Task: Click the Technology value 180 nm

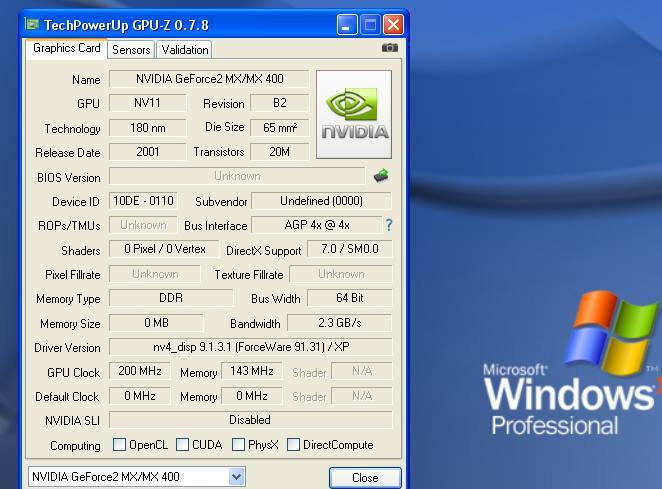Action: pos(147,128)
